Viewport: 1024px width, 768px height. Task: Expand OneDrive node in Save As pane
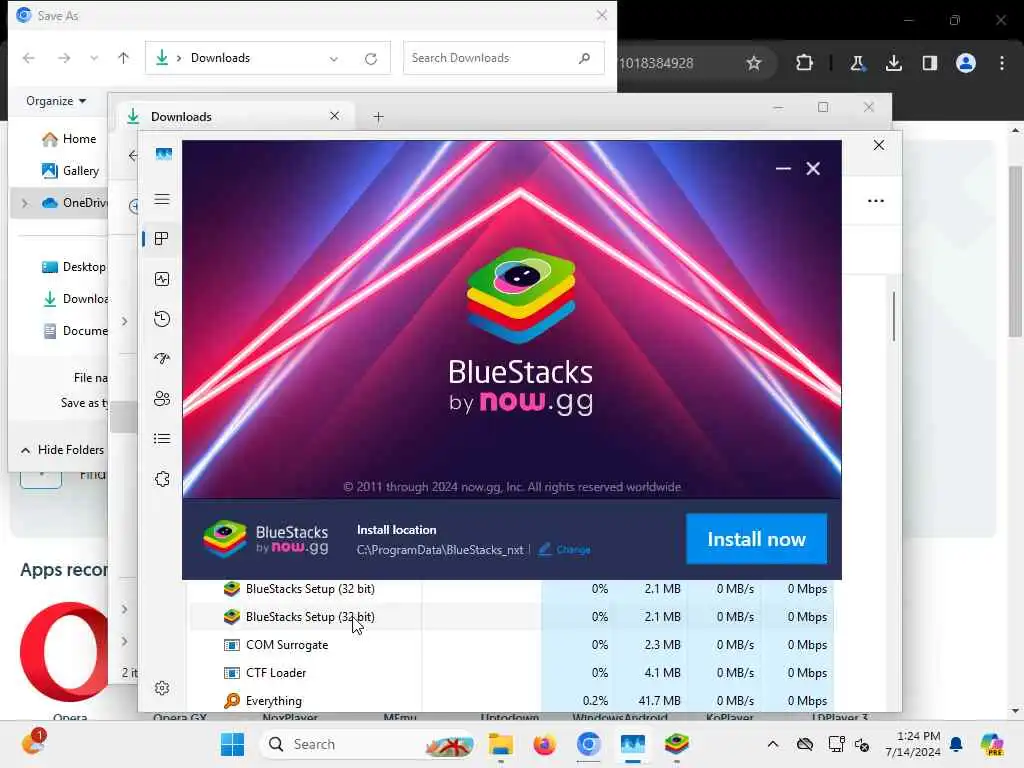(x=25, y=203)
